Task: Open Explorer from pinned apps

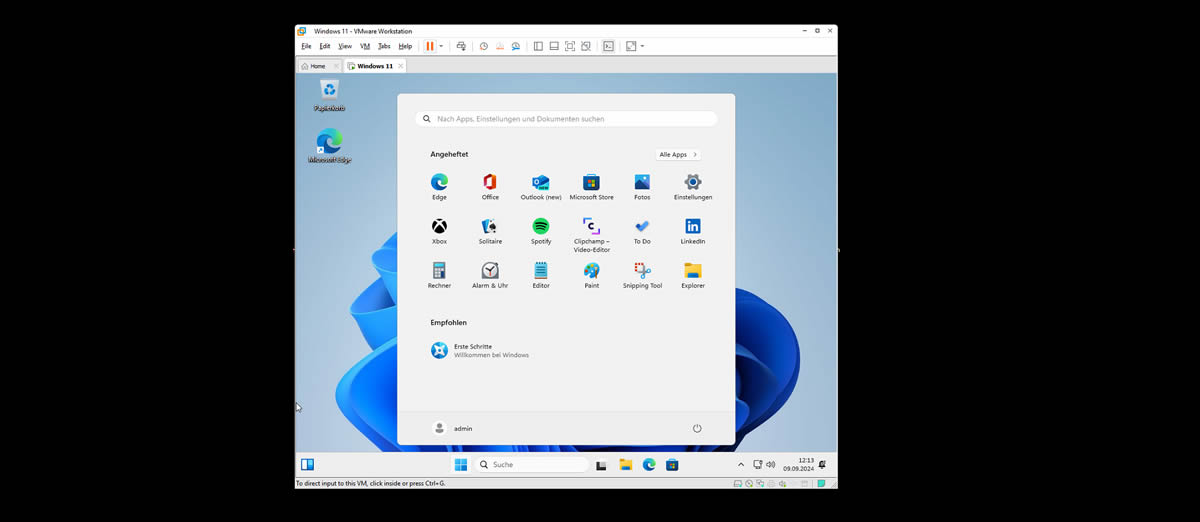Action: pos(693,275)
